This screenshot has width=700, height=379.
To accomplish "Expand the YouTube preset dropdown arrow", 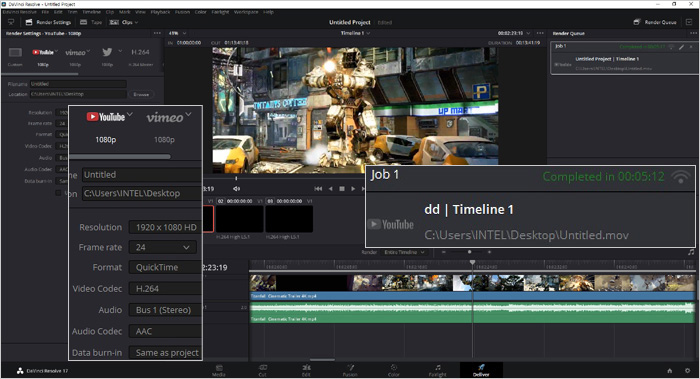I will [x=57, y=51].
